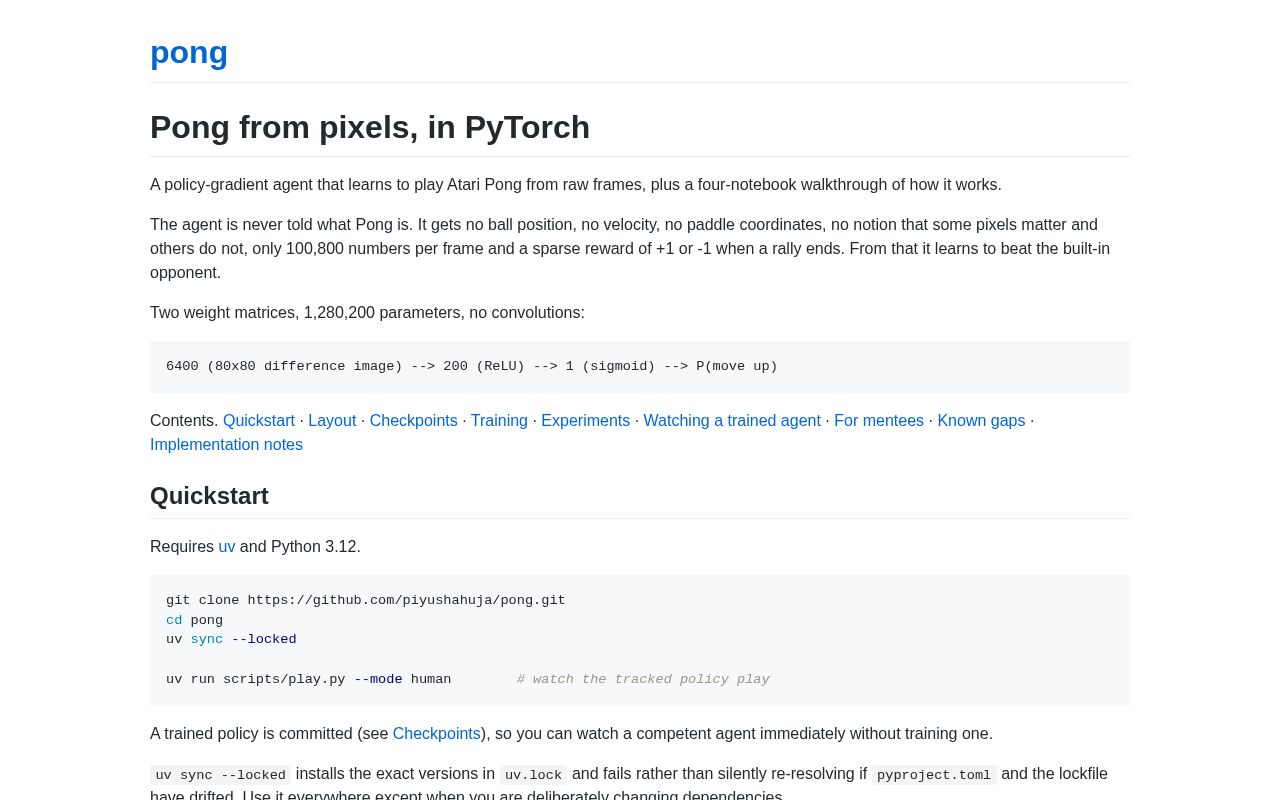Click the "Contents." label
The image size is (1280, 800).
(184, 421)
